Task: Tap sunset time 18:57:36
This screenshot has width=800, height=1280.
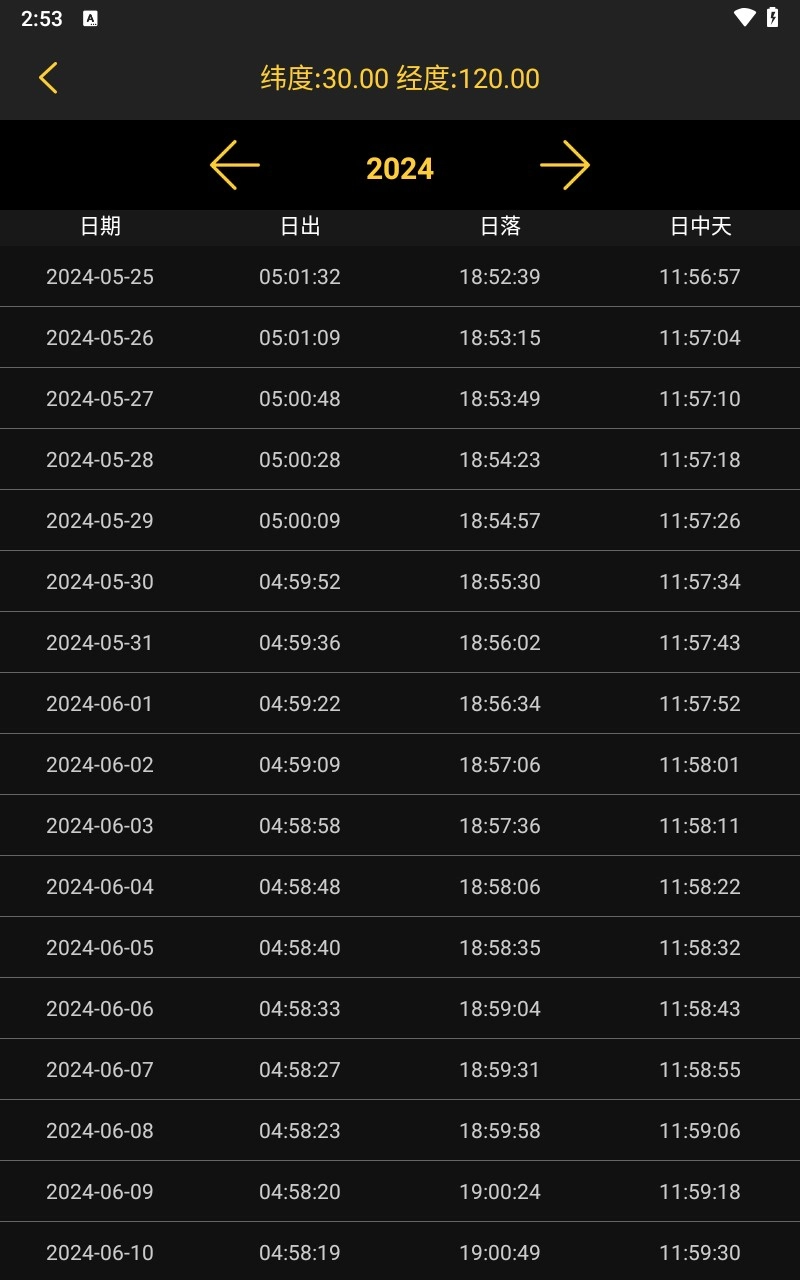Action: pos(500,826)
